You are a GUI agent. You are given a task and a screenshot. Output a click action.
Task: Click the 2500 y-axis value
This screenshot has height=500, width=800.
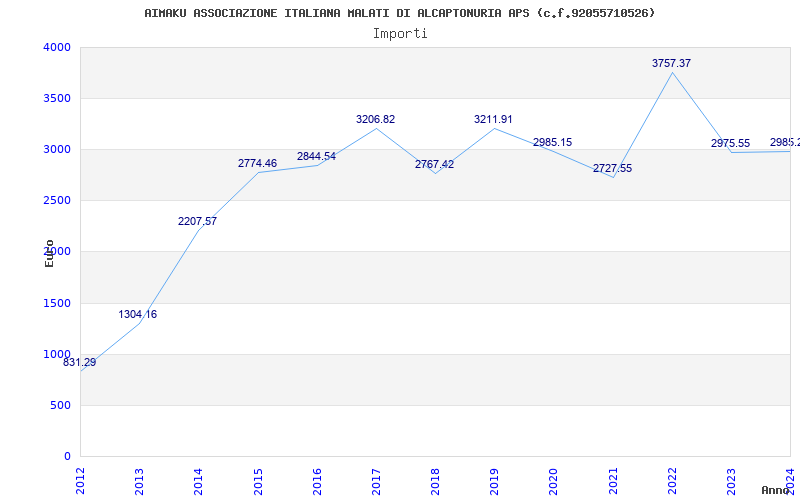[x=57, y=201]
